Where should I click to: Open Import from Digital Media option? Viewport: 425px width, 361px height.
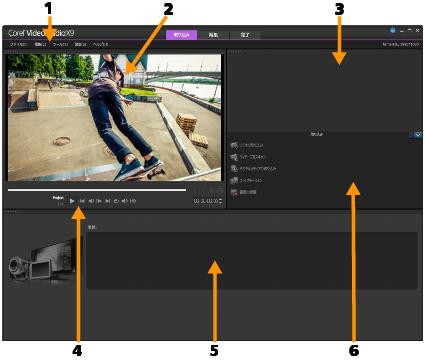tap(253, 169)
